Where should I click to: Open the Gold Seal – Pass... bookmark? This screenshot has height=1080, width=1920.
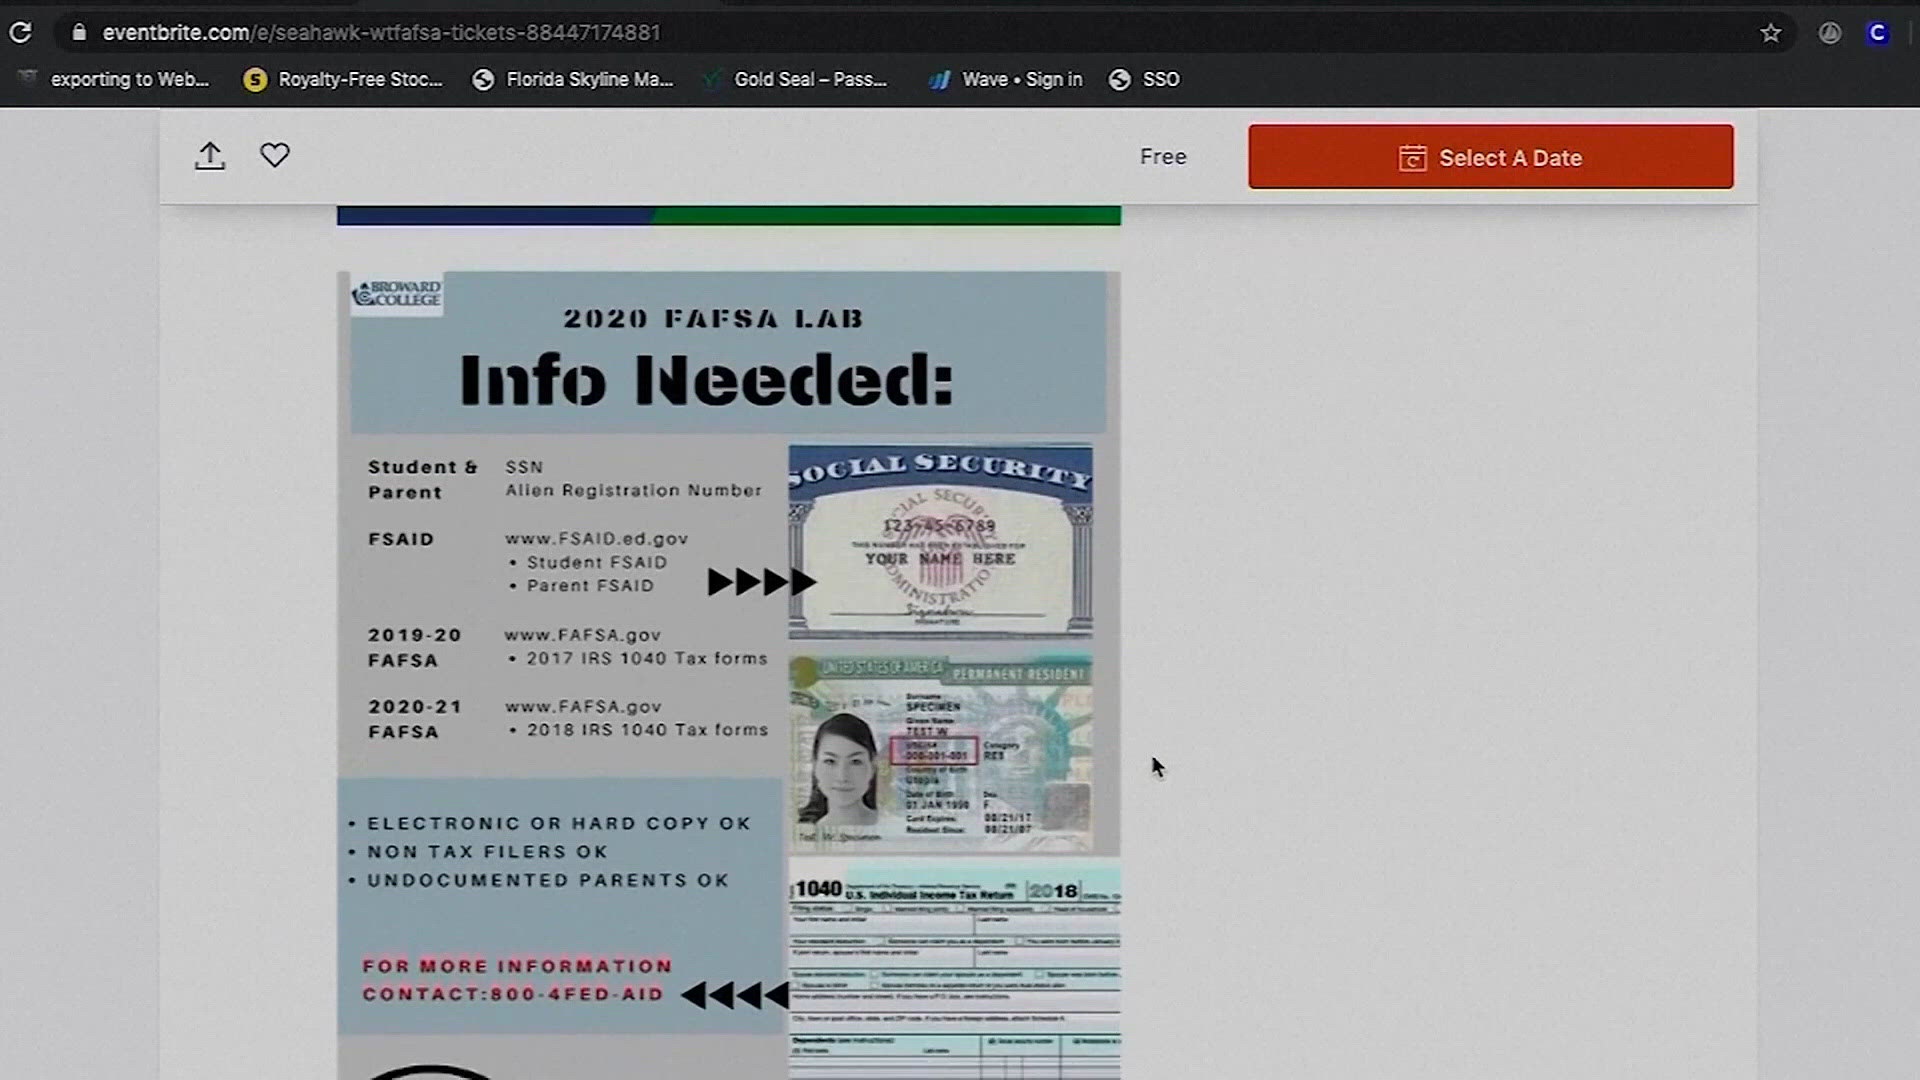point(797,79)
